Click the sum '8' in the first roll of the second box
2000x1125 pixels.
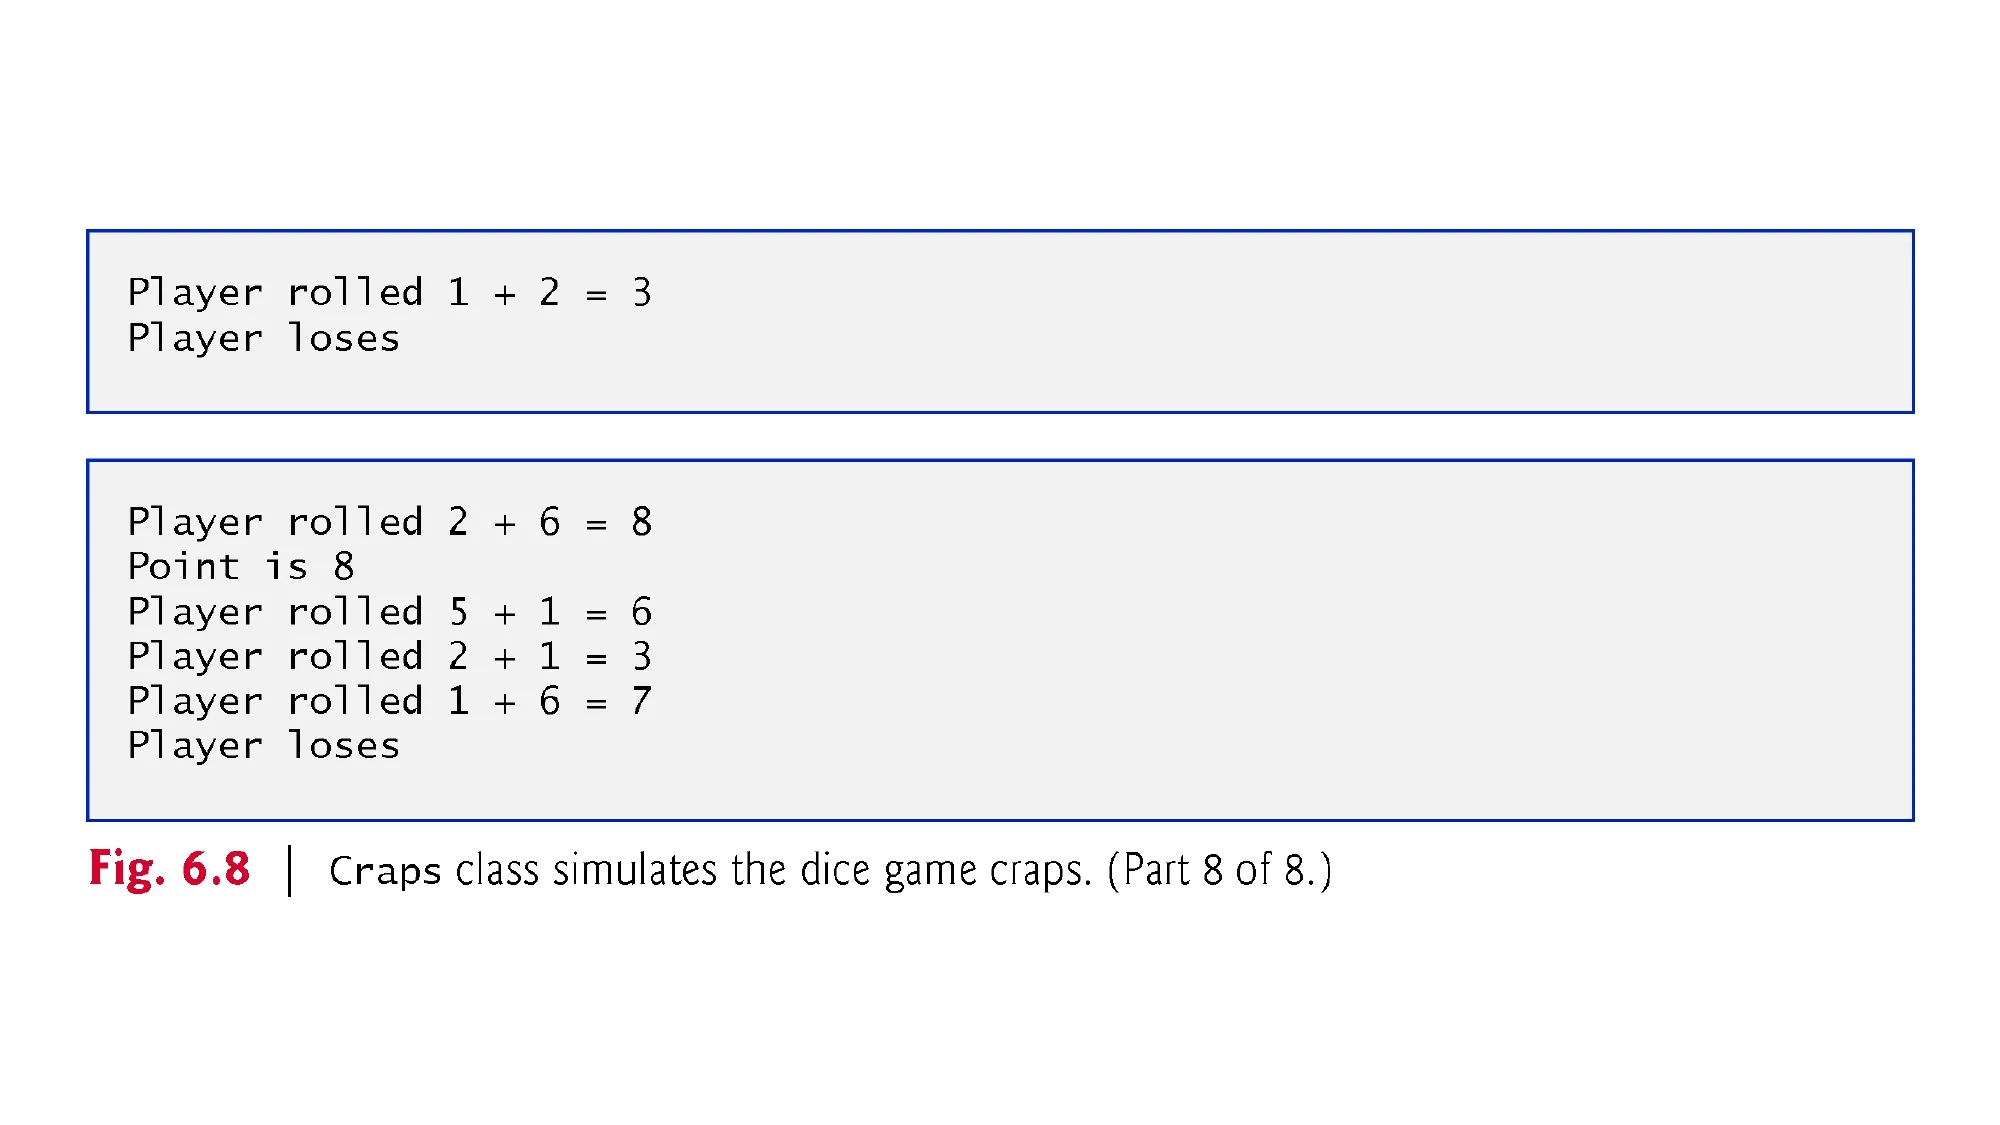click(642, 522)
